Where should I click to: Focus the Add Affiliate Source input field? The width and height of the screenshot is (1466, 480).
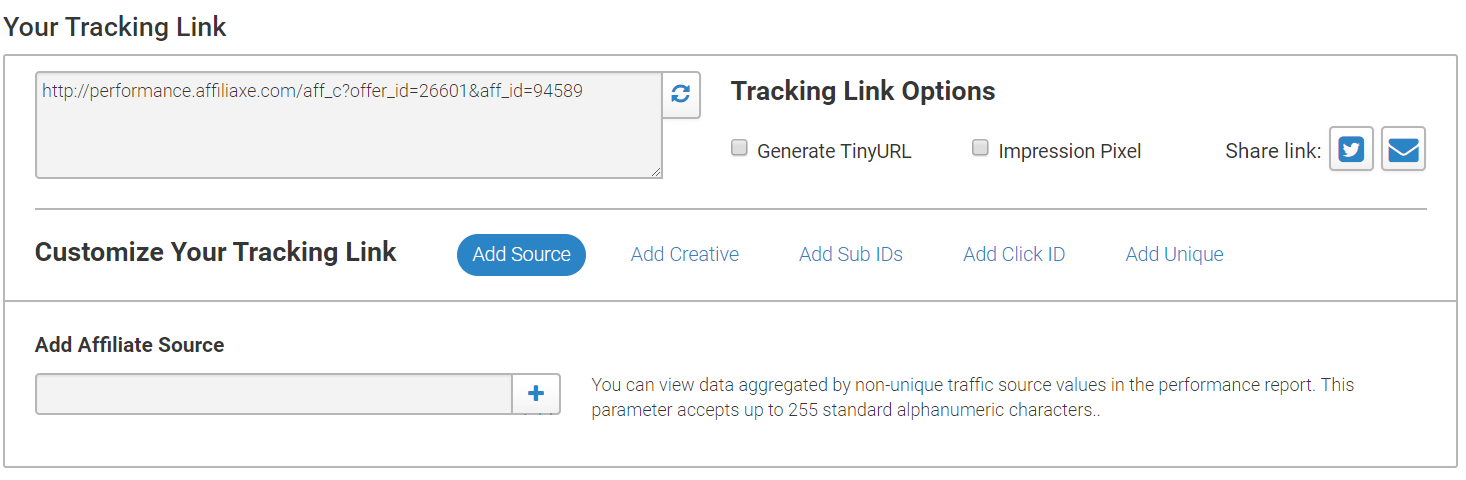tap(274, 394)
